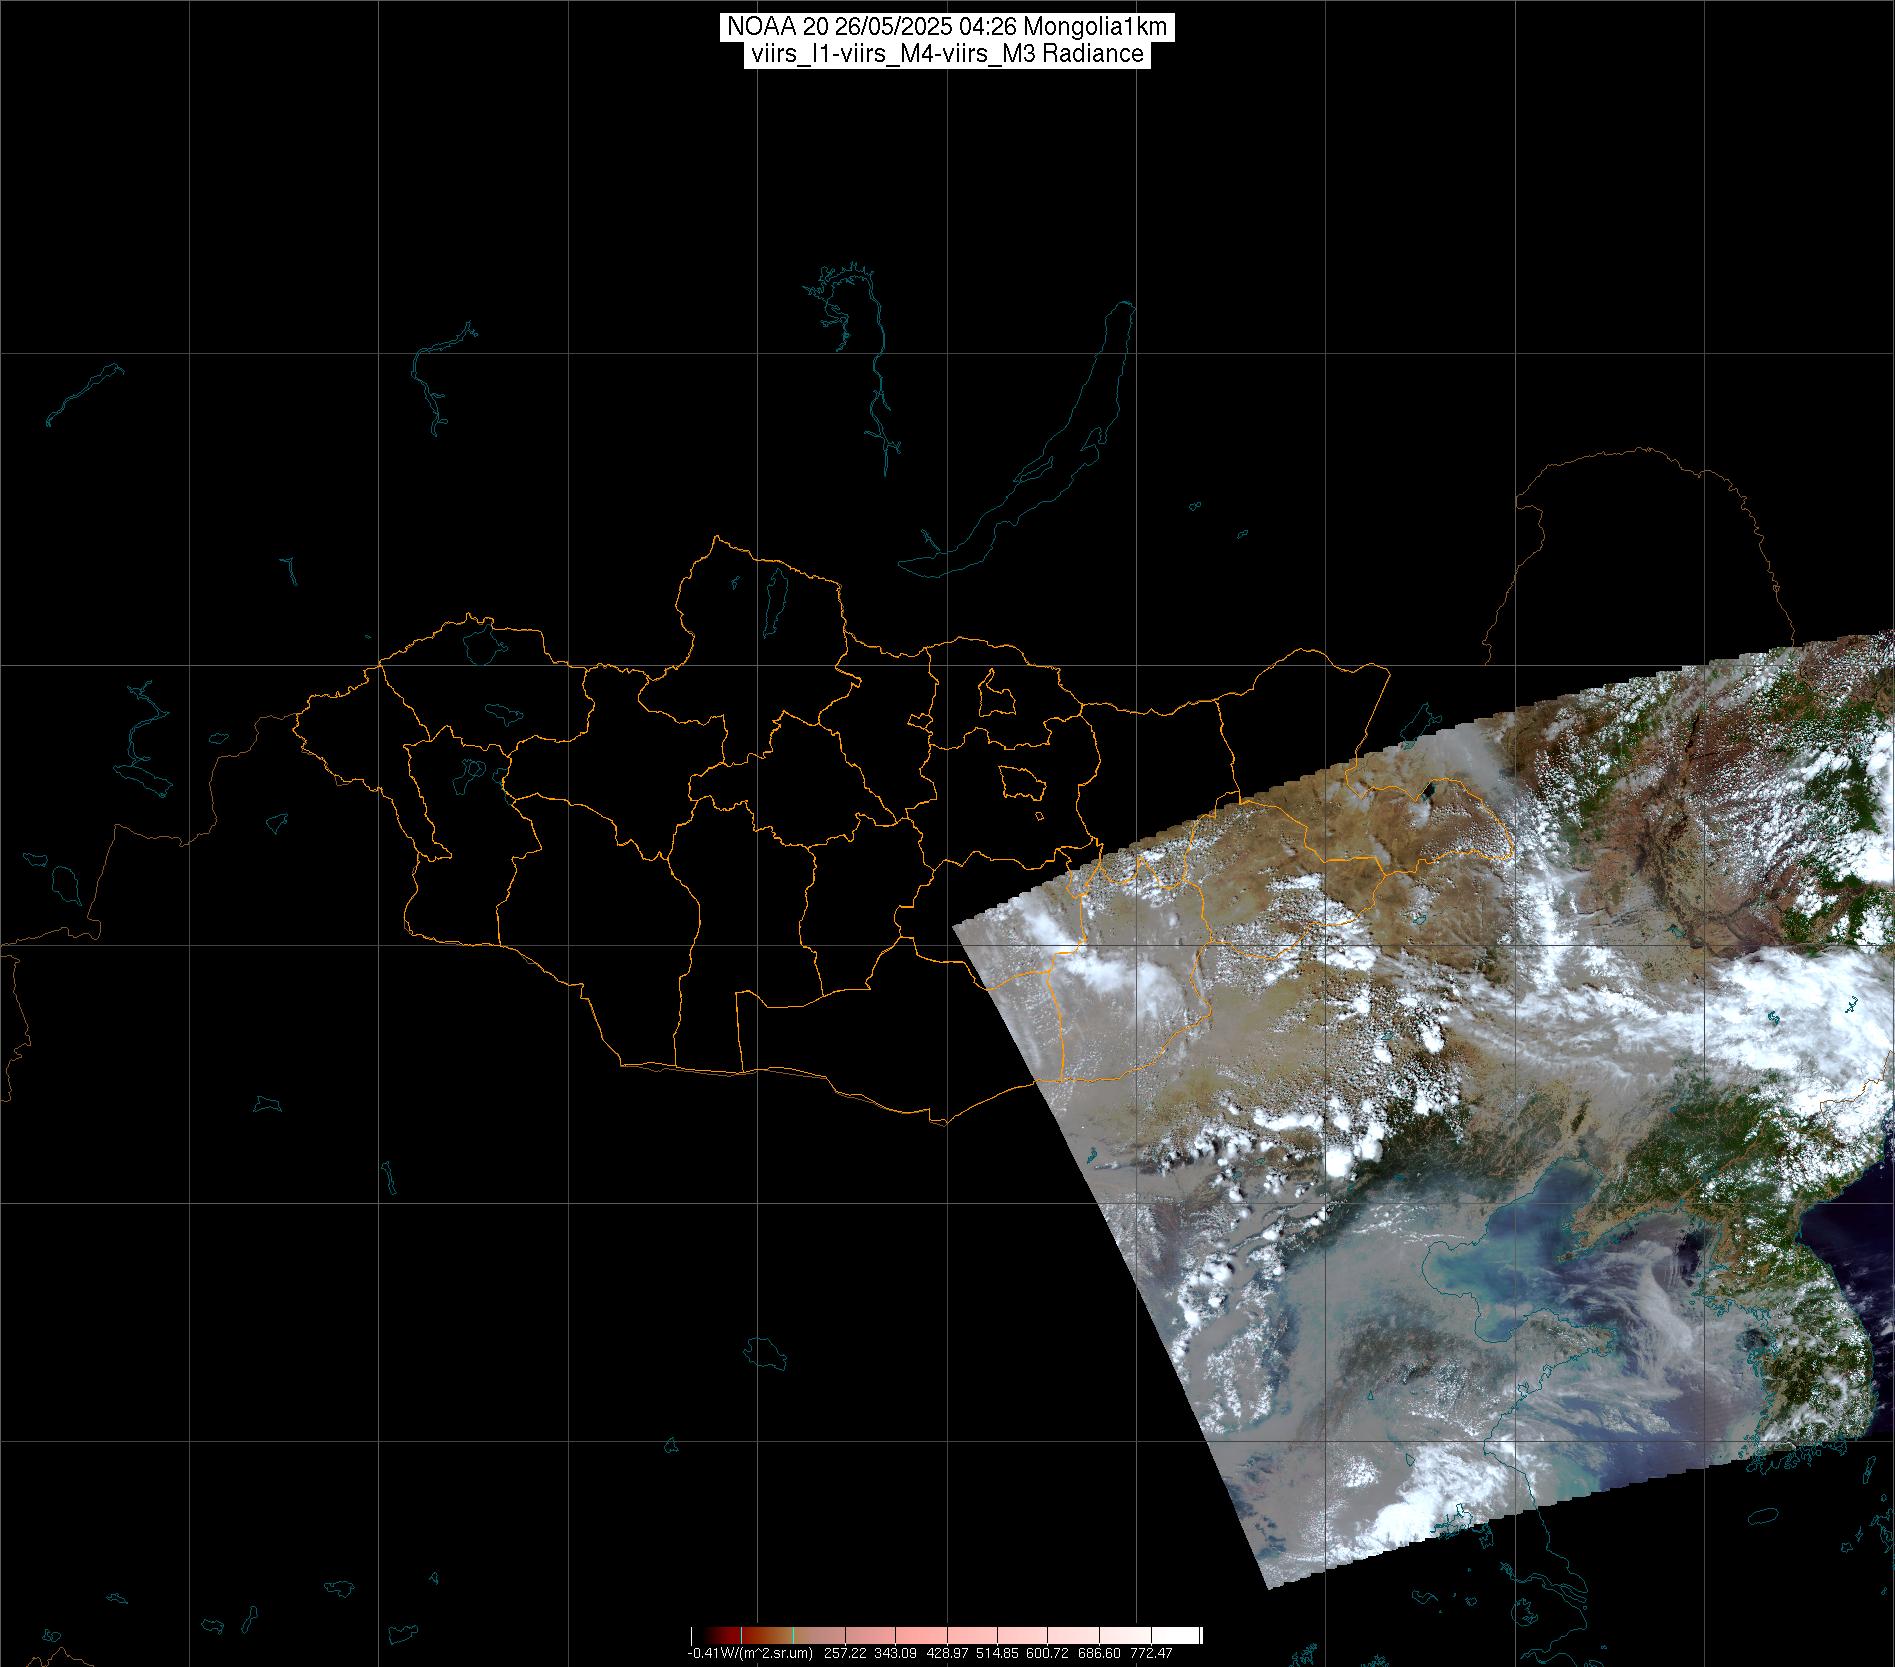Click the turquoise Bohai Sea water
The height and width of the screenshot is (1667, 1895).
[1480, 1270]
